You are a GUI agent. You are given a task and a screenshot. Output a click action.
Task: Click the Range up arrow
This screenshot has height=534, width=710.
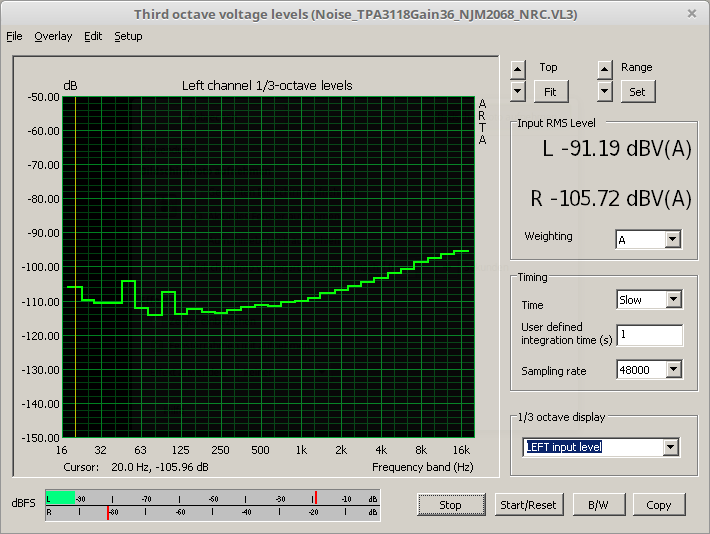604,69
